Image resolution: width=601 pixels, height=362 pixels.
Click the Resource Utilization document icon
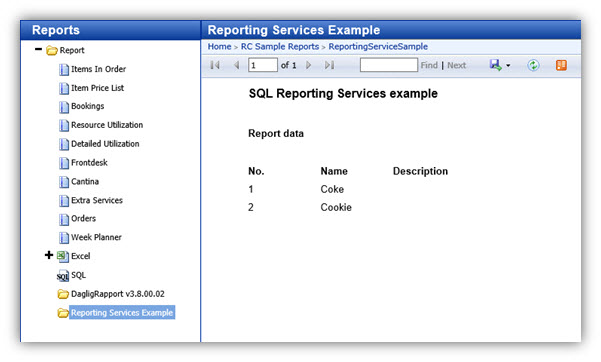pos(64,125)
